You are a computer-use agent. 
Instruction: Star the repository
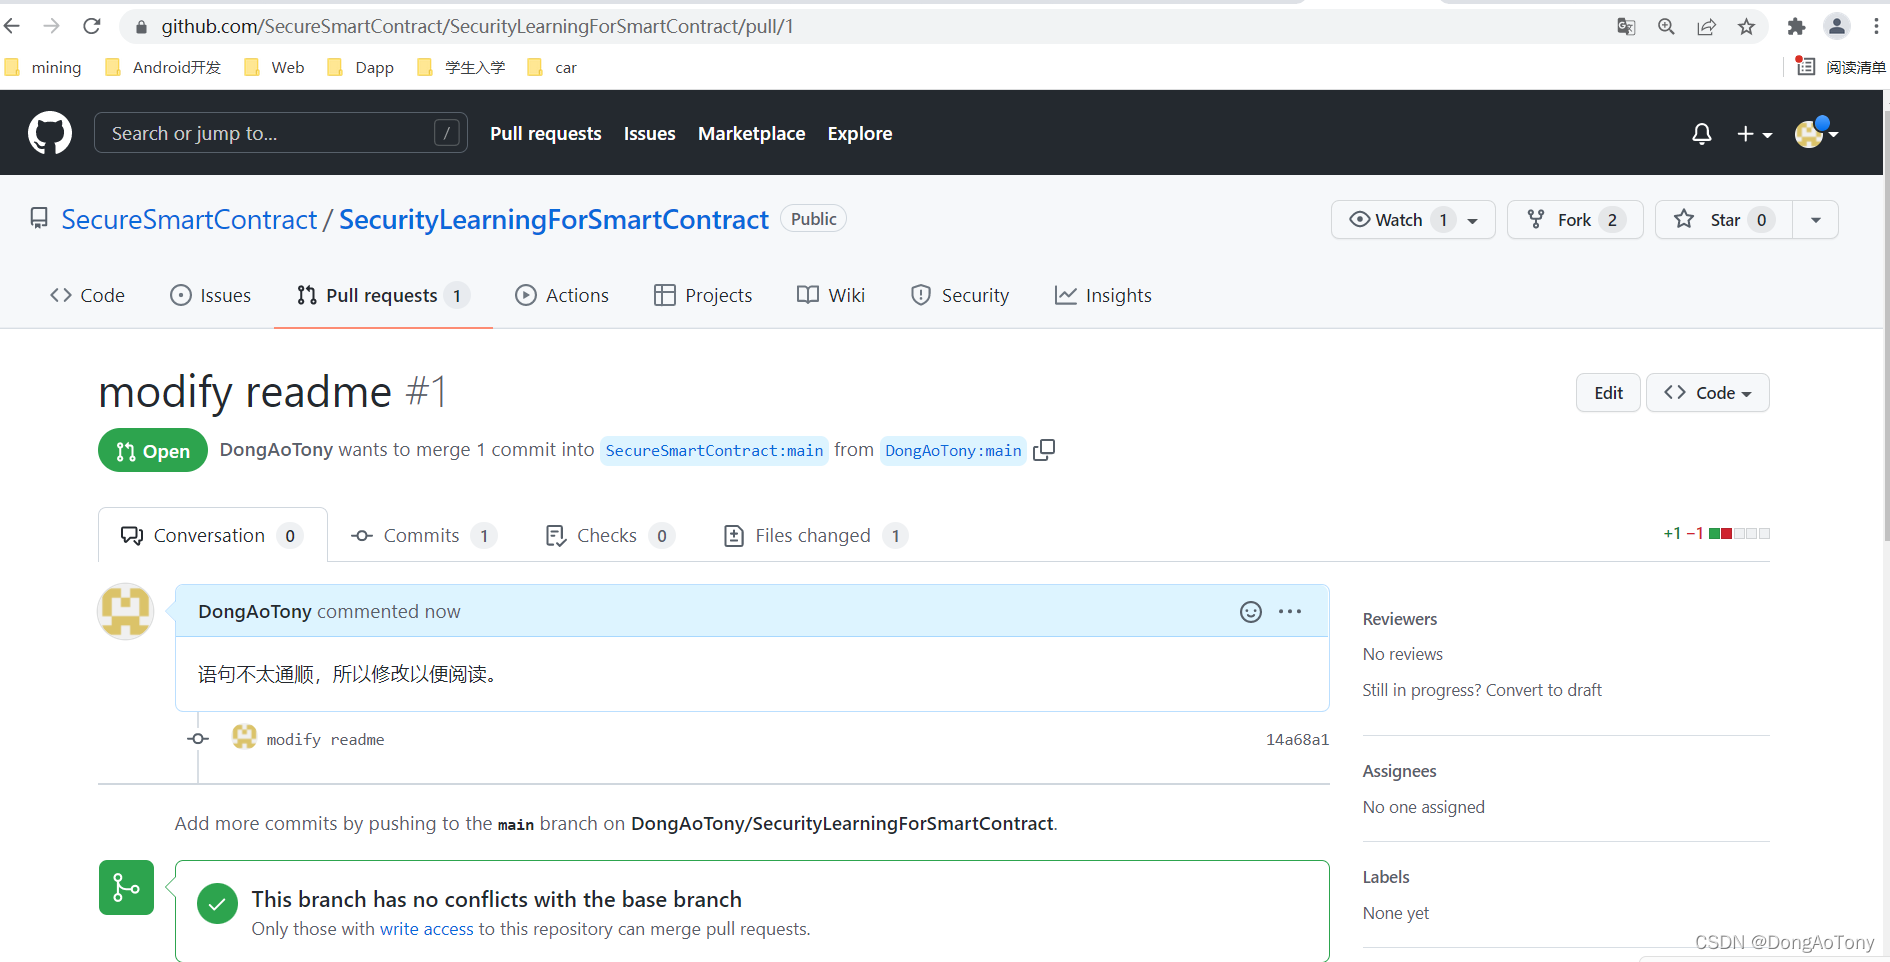click(1724, 219)
